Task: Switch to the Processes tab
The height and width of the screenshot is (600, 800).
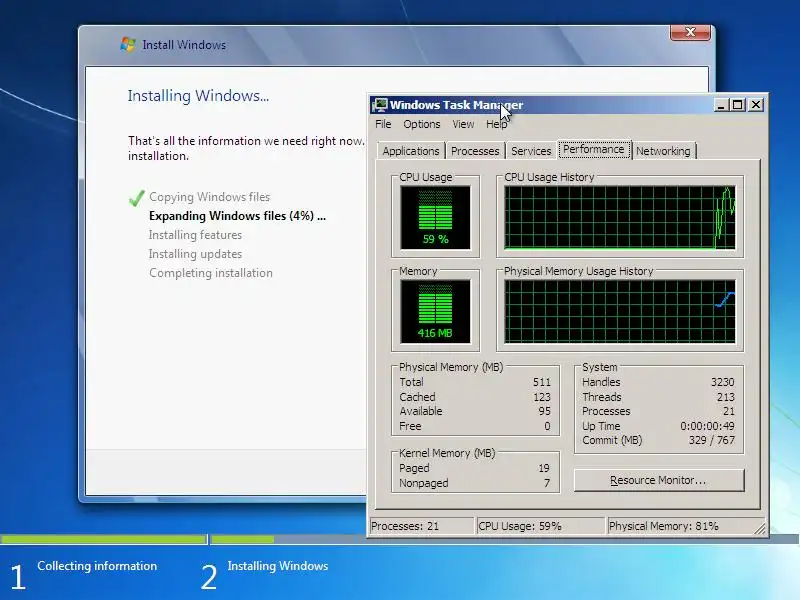Action: click(x=475, y=151)
